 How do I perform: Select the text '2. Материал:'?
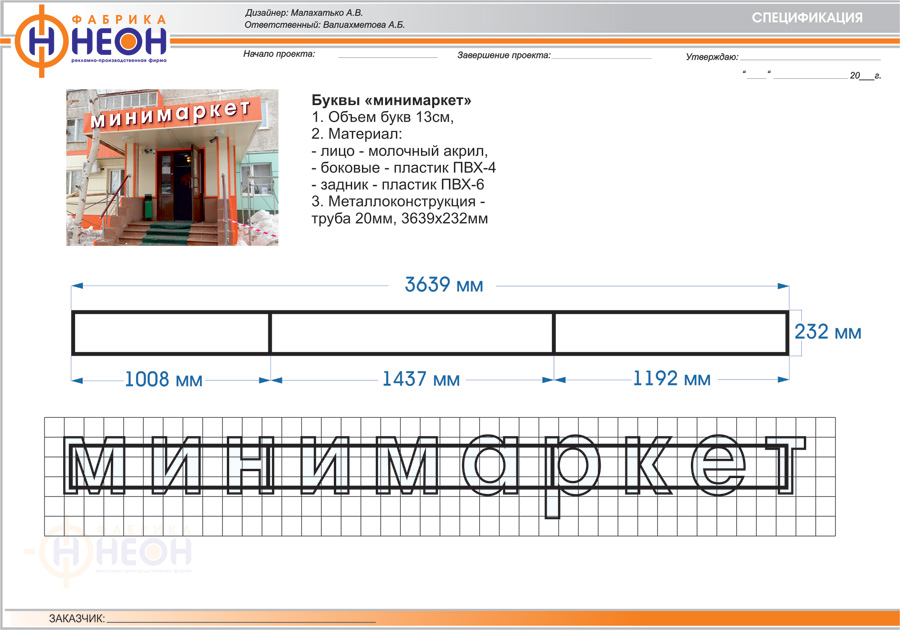pos(357,134)
